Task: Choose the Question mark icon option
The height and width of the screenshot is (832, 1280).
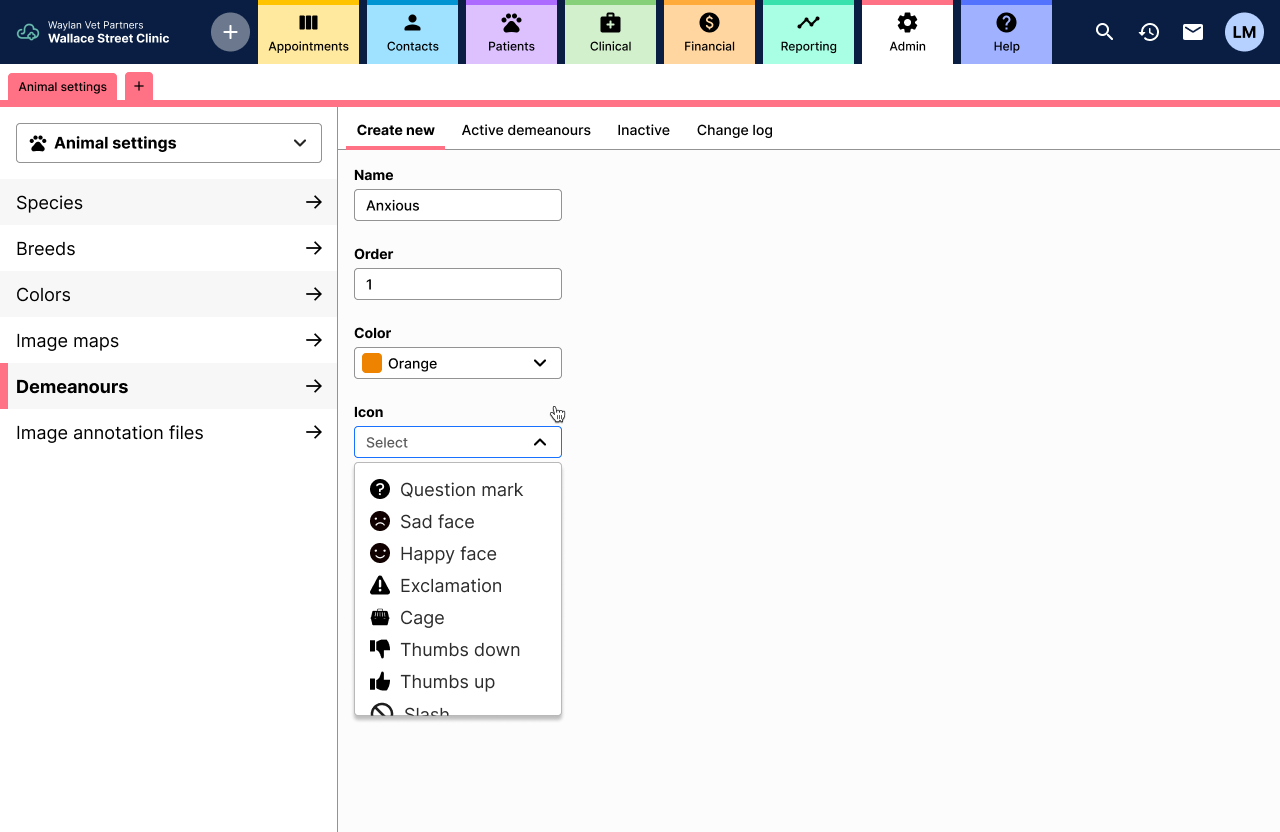Action: pyautogui.click(x=458, y=489)
